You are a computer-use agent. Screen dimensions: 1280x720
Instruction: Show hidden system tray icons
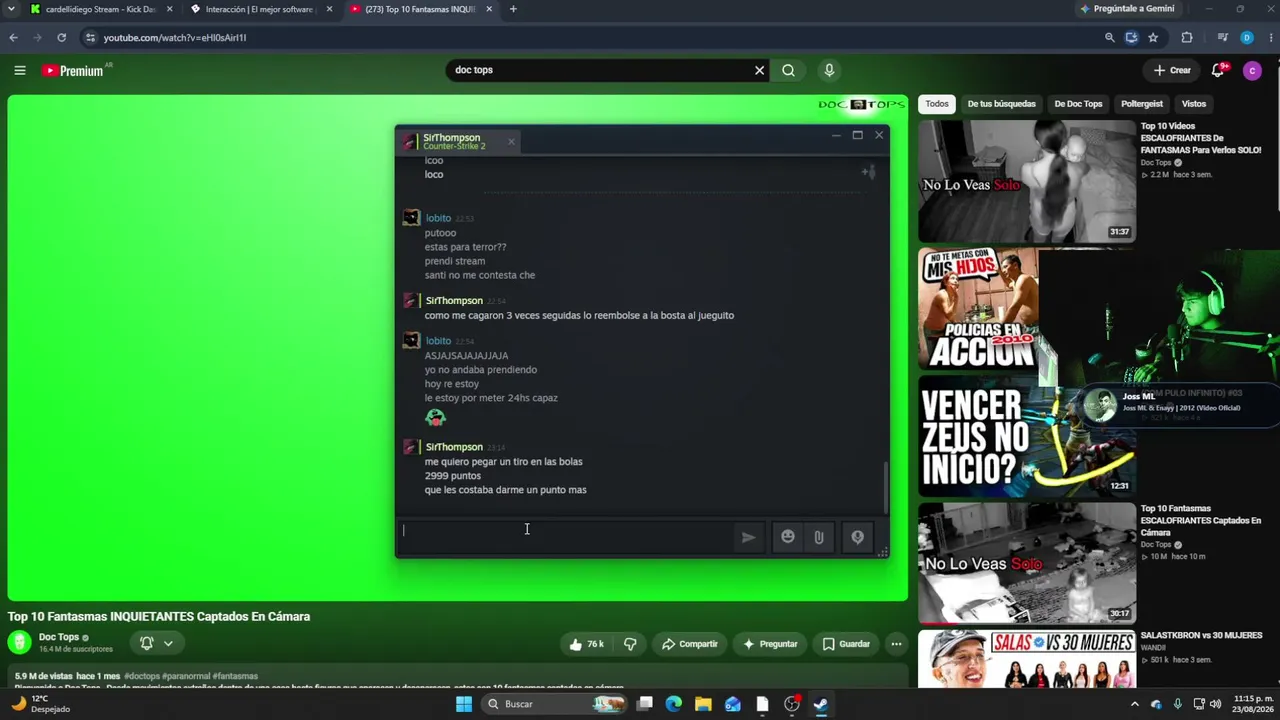point(1134,704)
